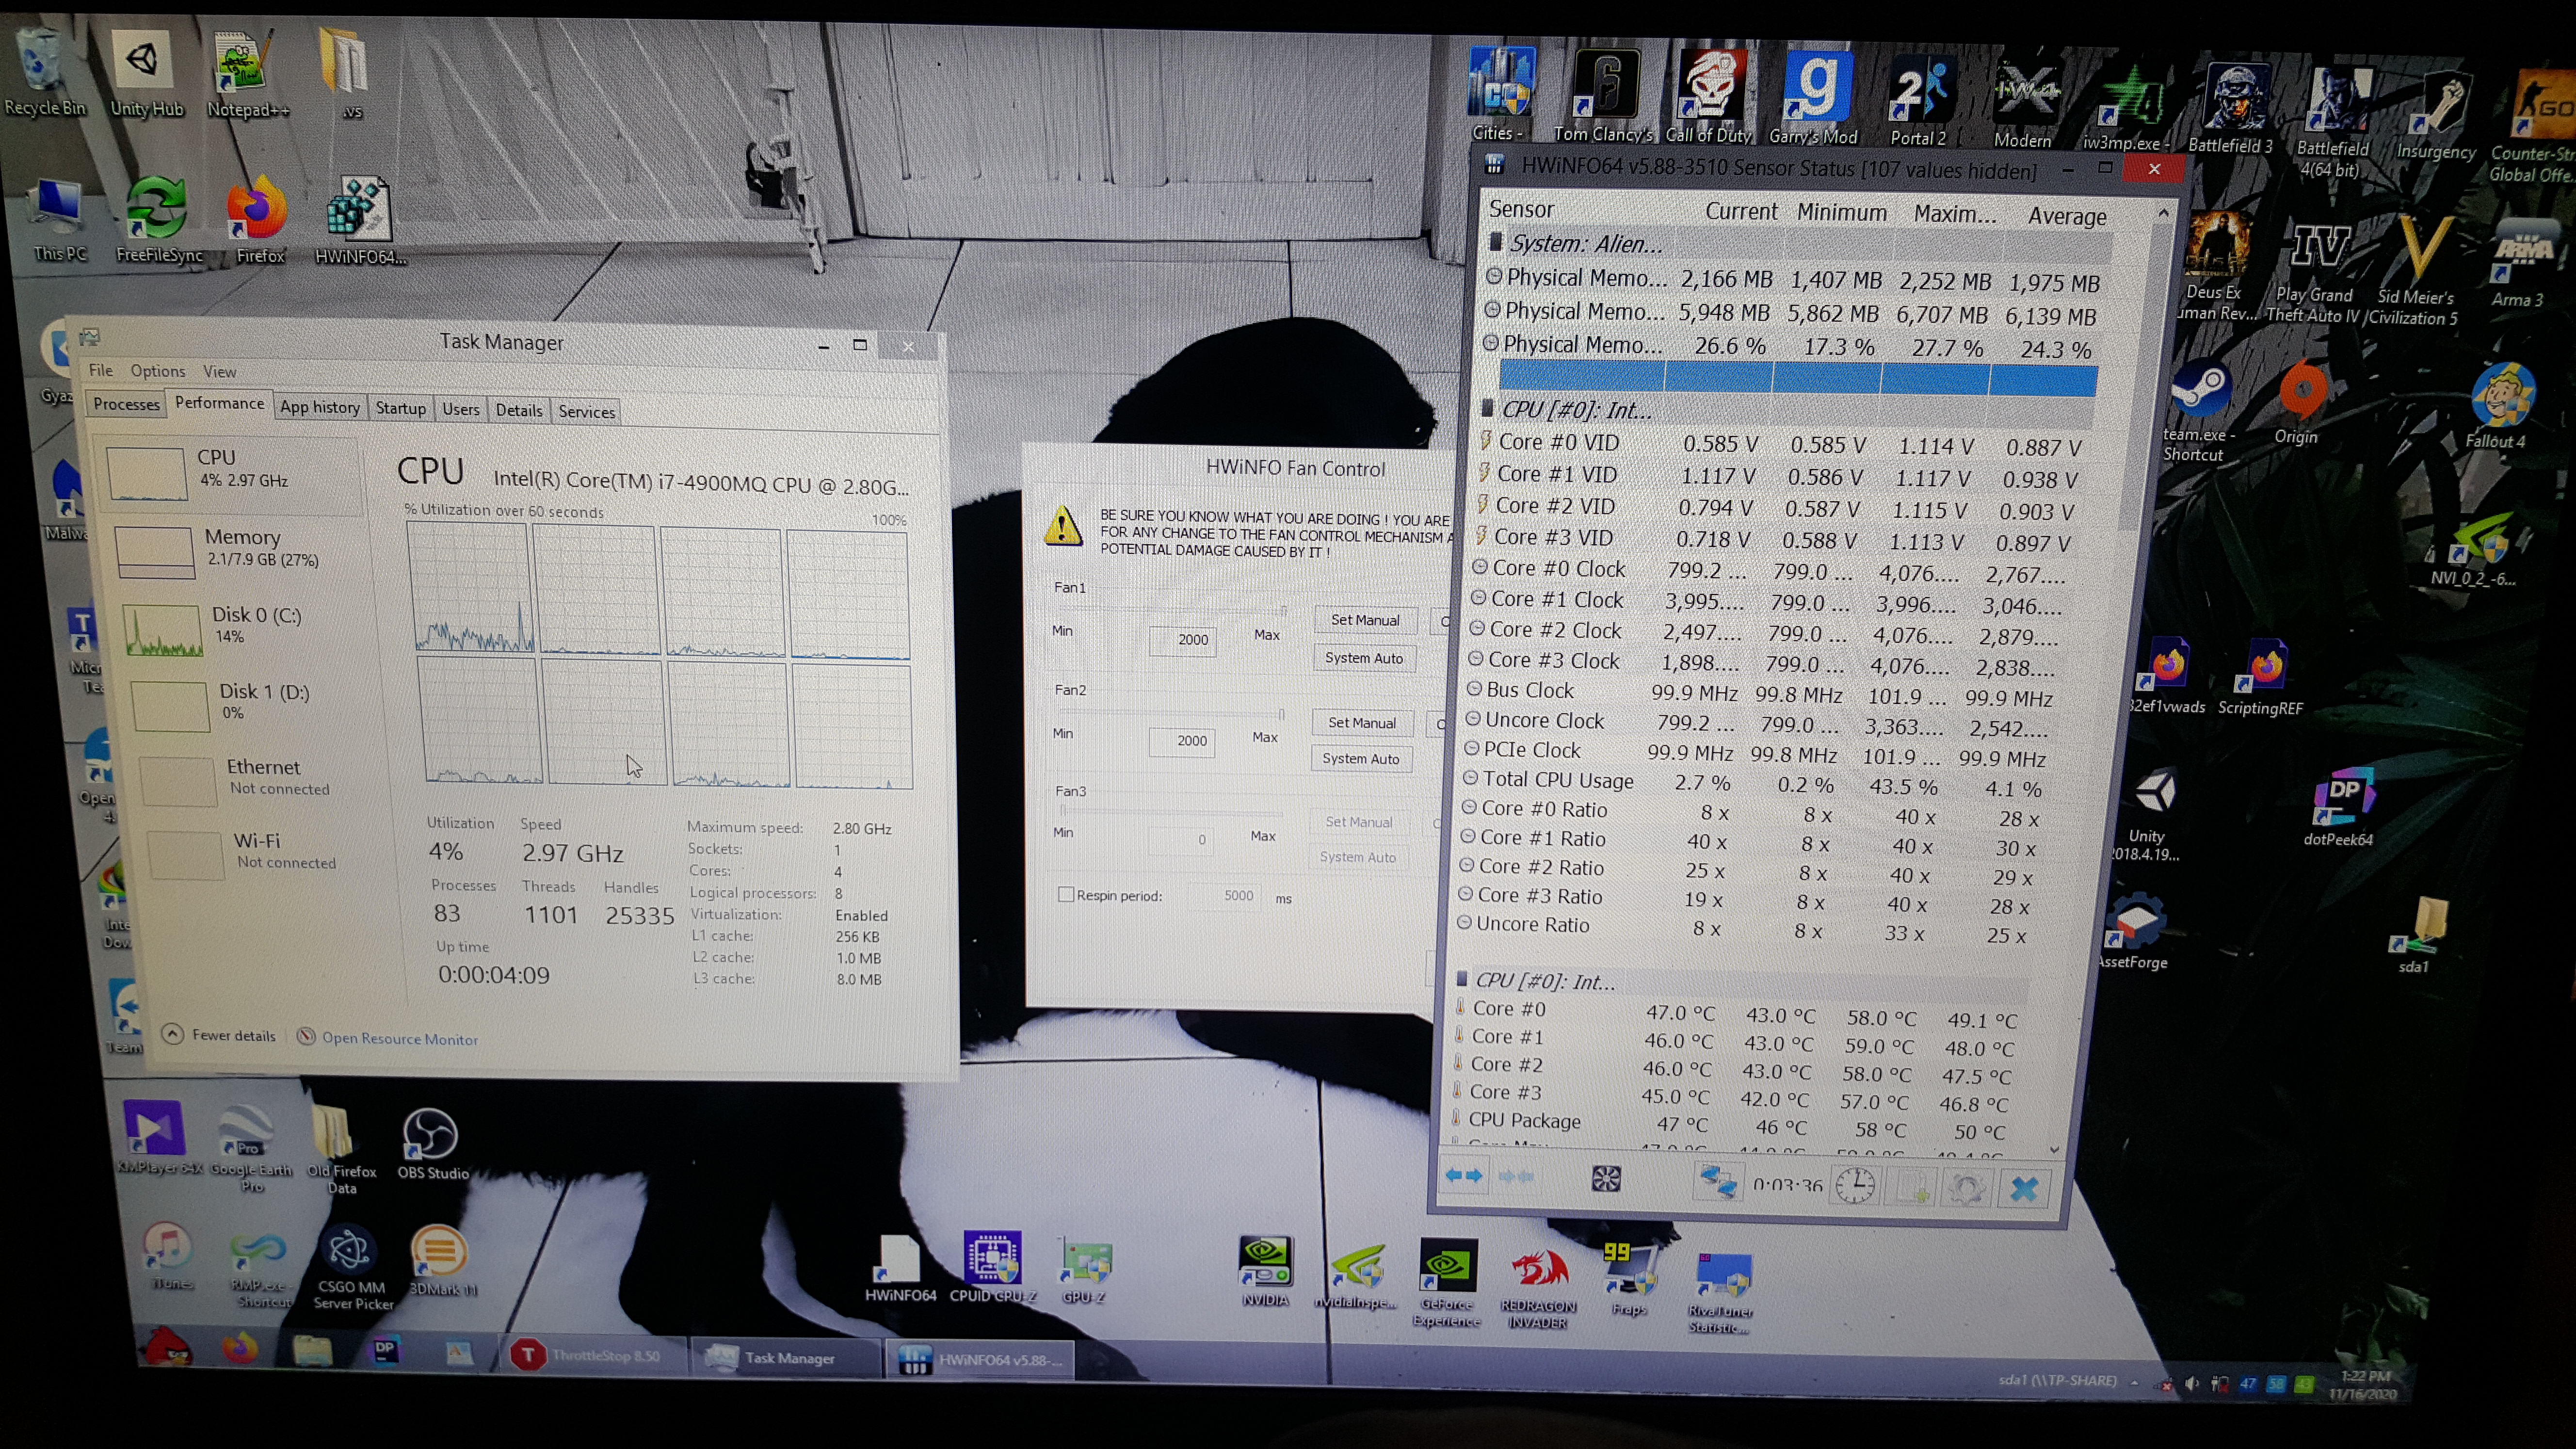Click blue X to close sensors panel

pos(2024,1190)
